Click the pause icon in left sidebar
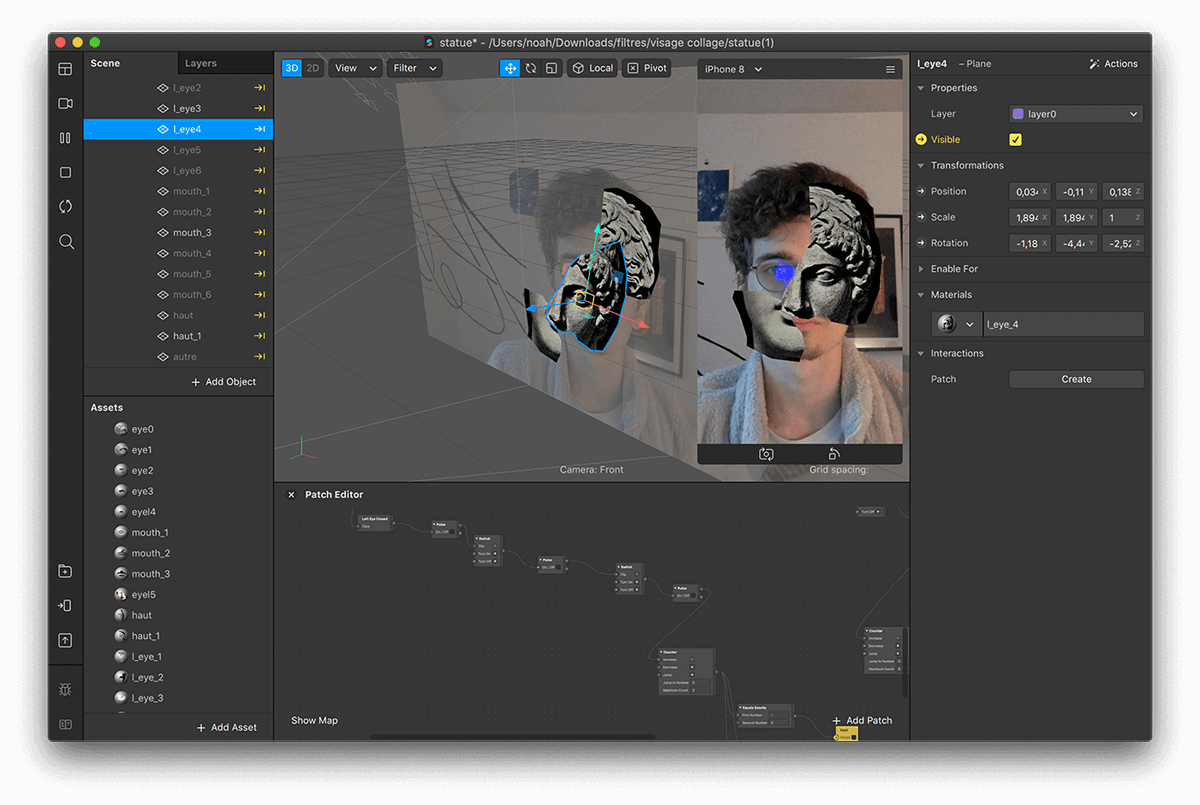The height and width of the screenshot is (805, 1200). [x=65, y=138]
